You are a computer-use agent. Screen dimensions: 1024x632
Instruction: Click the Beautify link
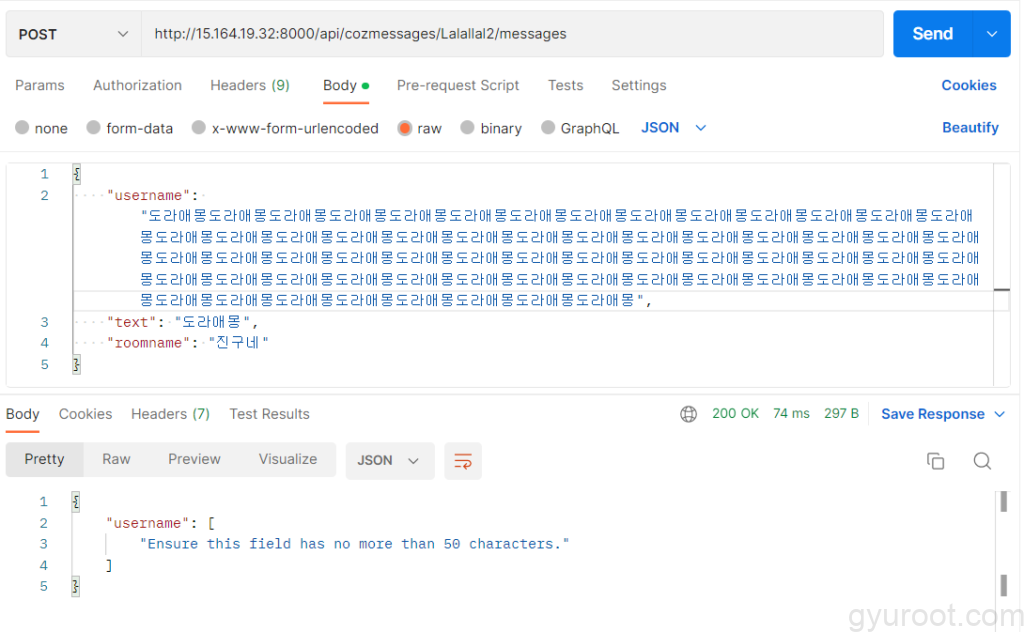point(970,128)
